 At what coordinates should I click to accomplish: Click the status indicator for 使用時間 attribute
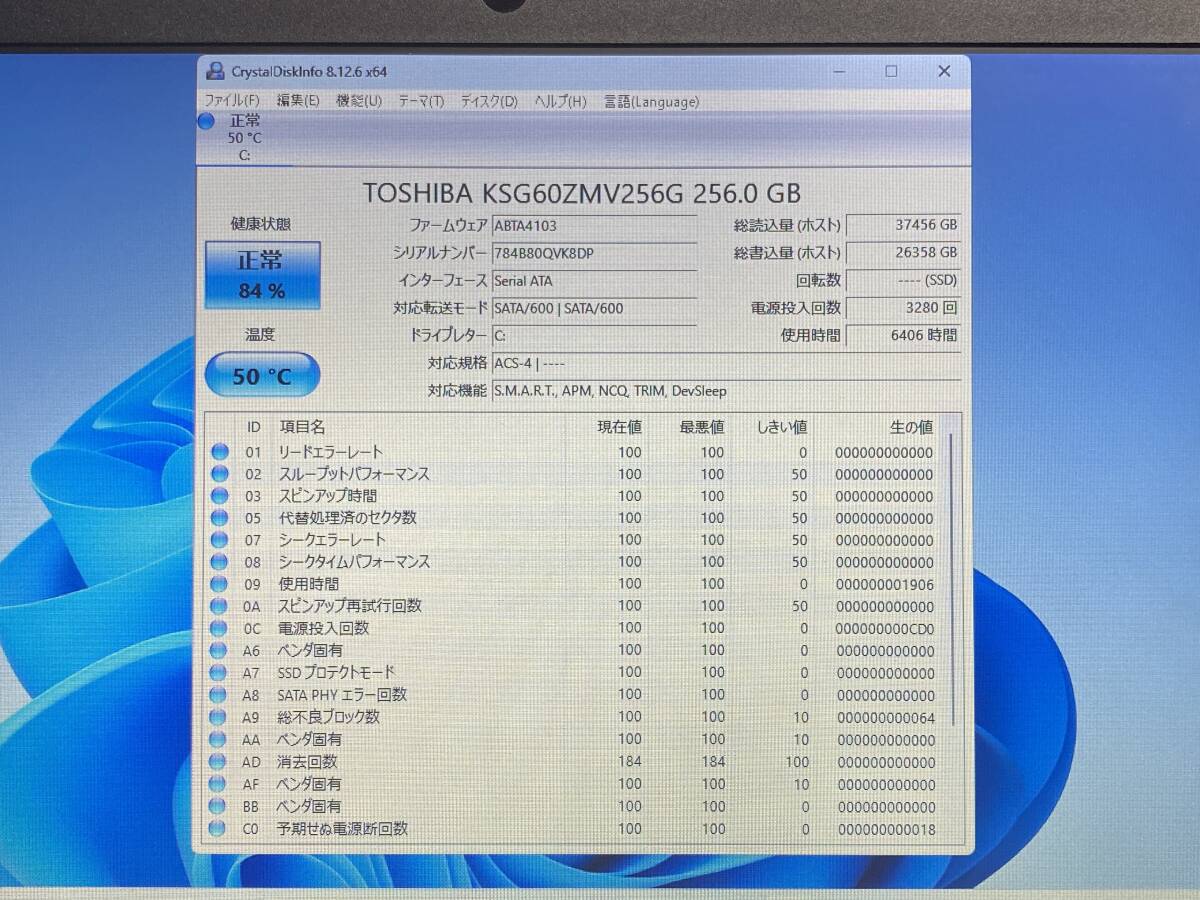click(220, 584)
